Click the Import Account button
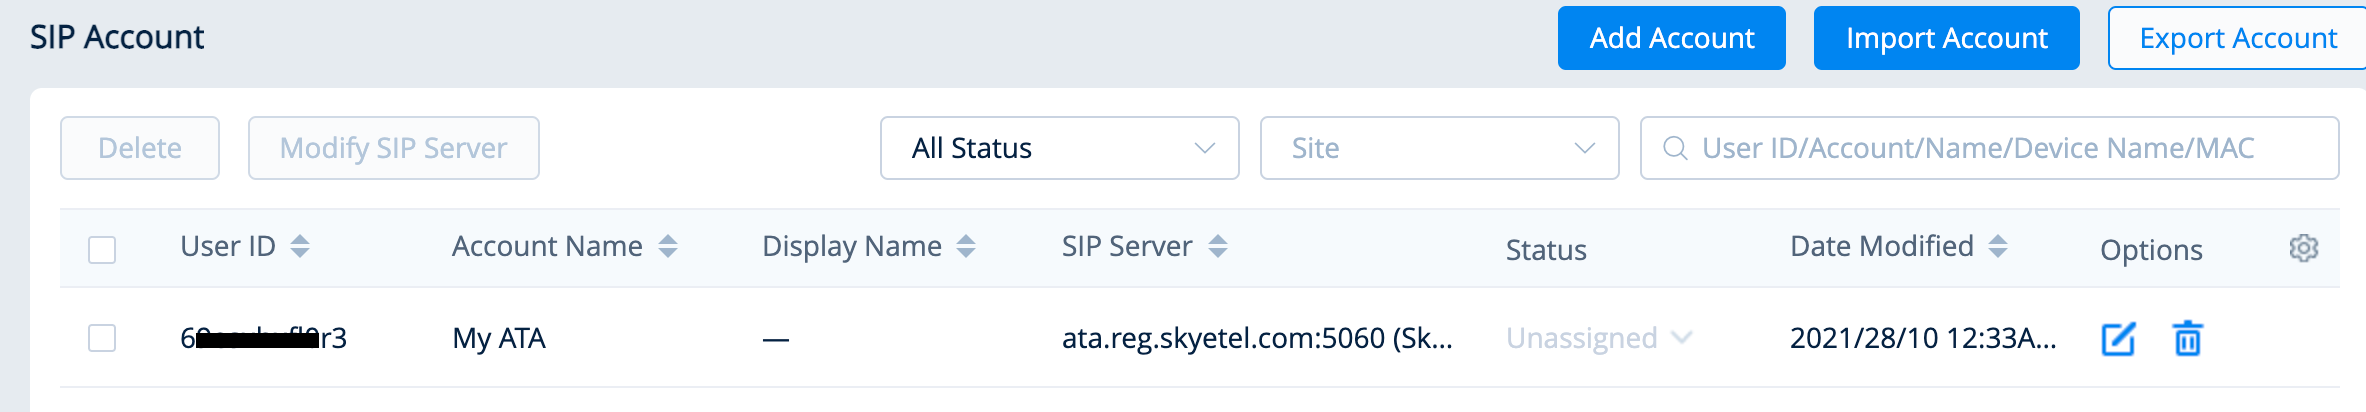 pos(1947,38)
